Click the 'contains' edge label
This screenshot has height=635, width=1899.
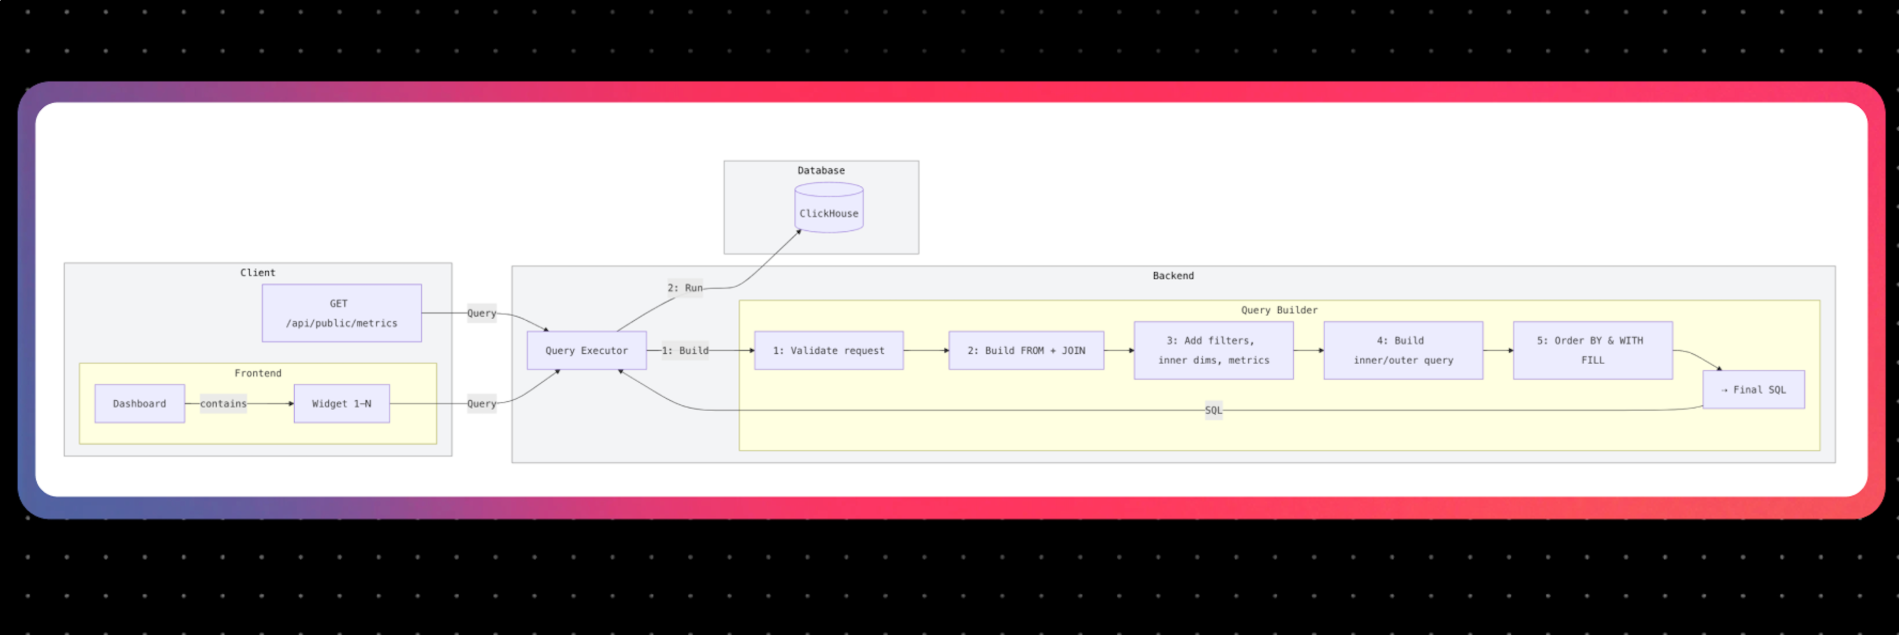pyautogui.click(x=223, y=404)
